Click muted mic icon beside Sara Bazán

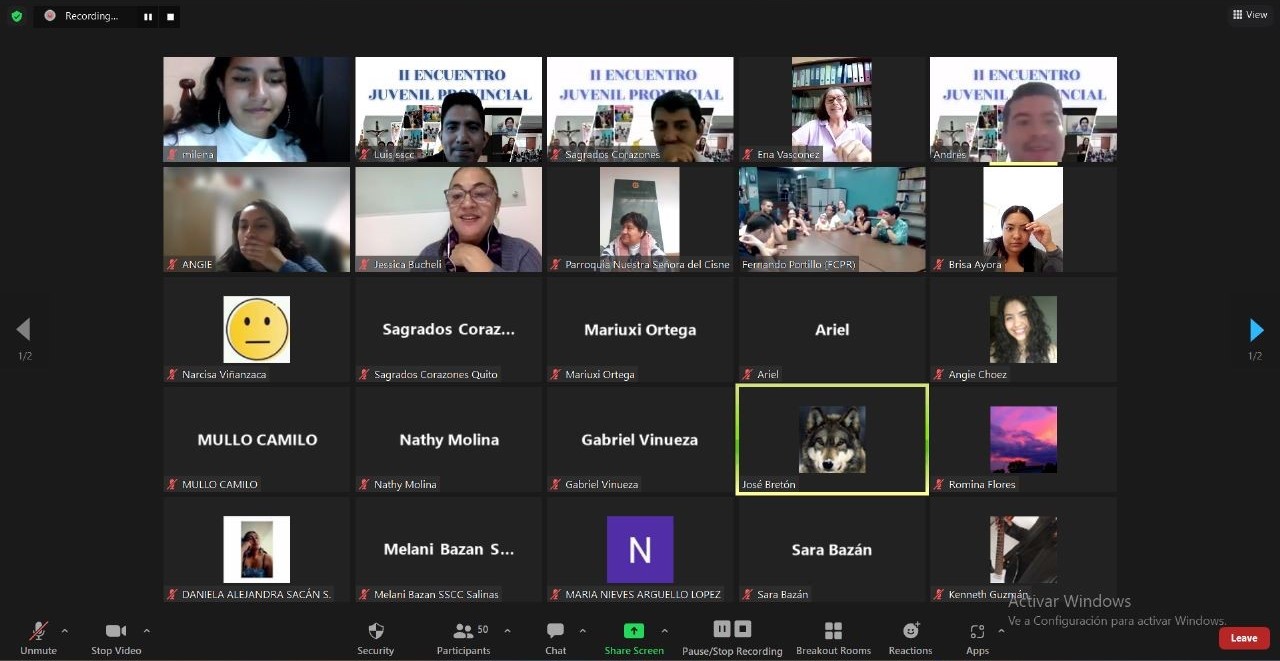(x=748, y=594)
